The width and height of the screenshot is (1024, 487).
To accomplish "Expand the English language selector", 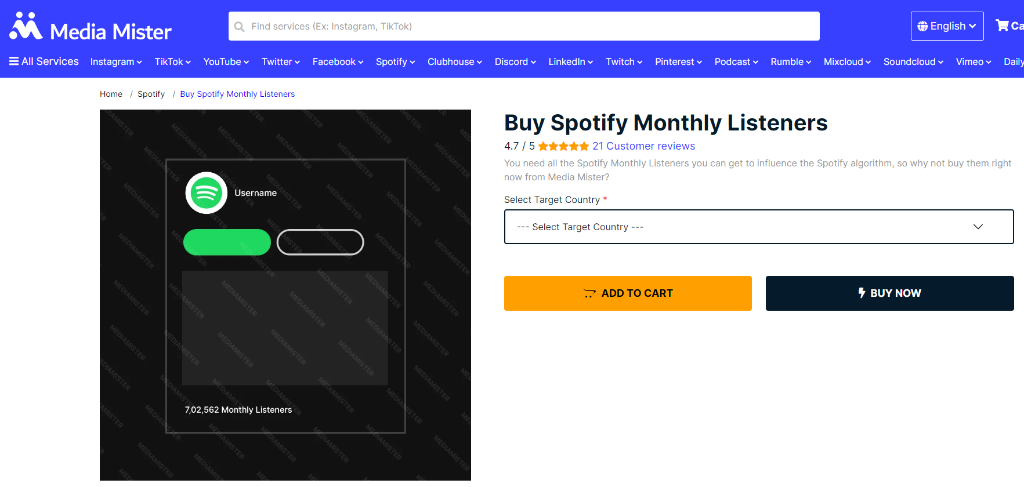I will pos(947,26).
